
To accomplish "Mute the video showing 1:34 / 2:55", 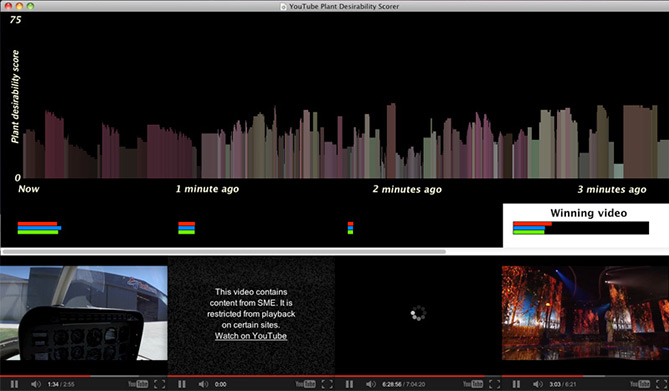I will click(x=35, y=384).
